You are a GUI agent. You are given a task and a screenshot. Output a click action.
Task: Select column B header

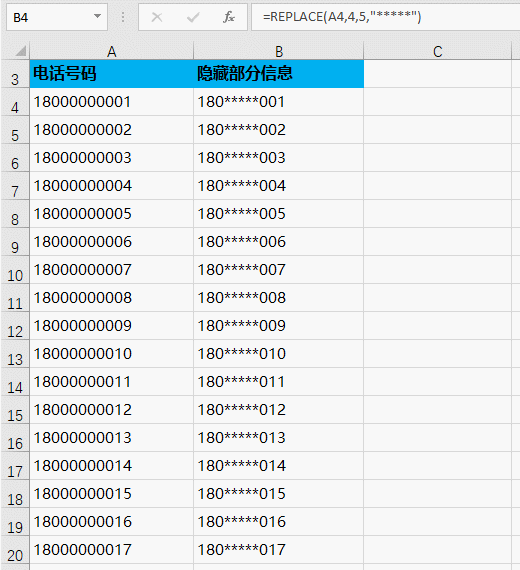[x=279, y=52]
